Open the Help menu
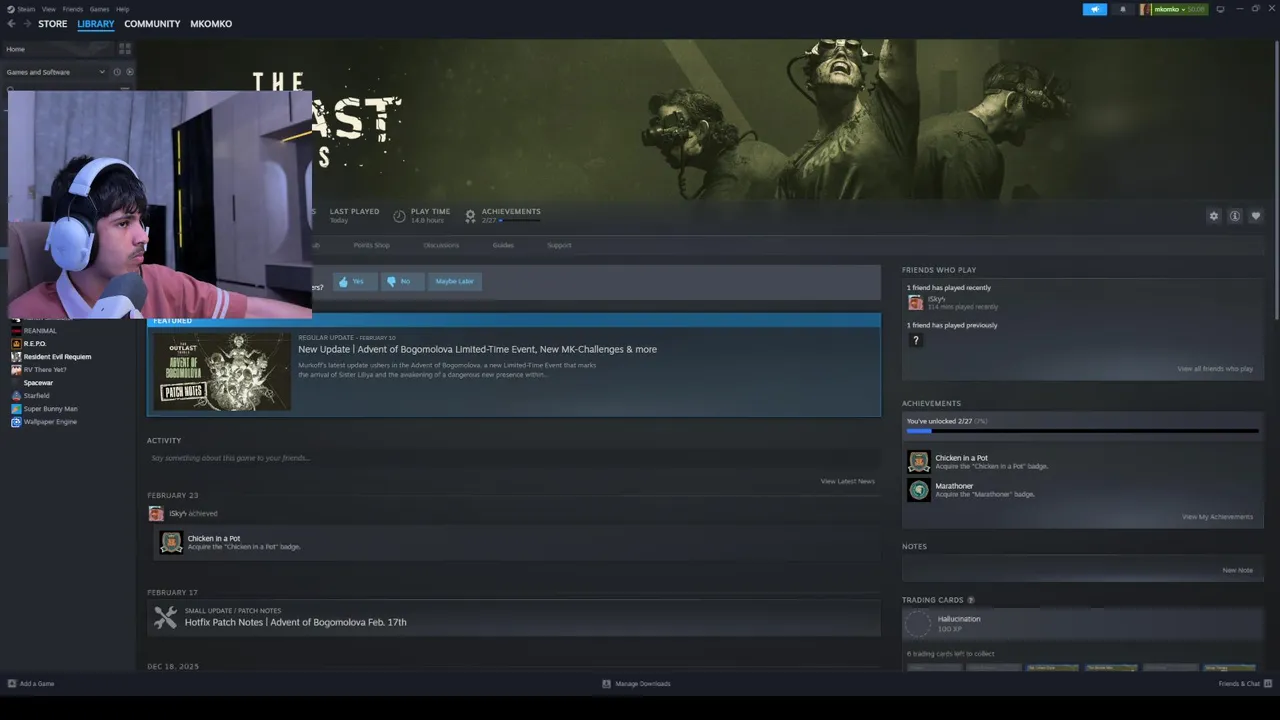 click(122, 9)
